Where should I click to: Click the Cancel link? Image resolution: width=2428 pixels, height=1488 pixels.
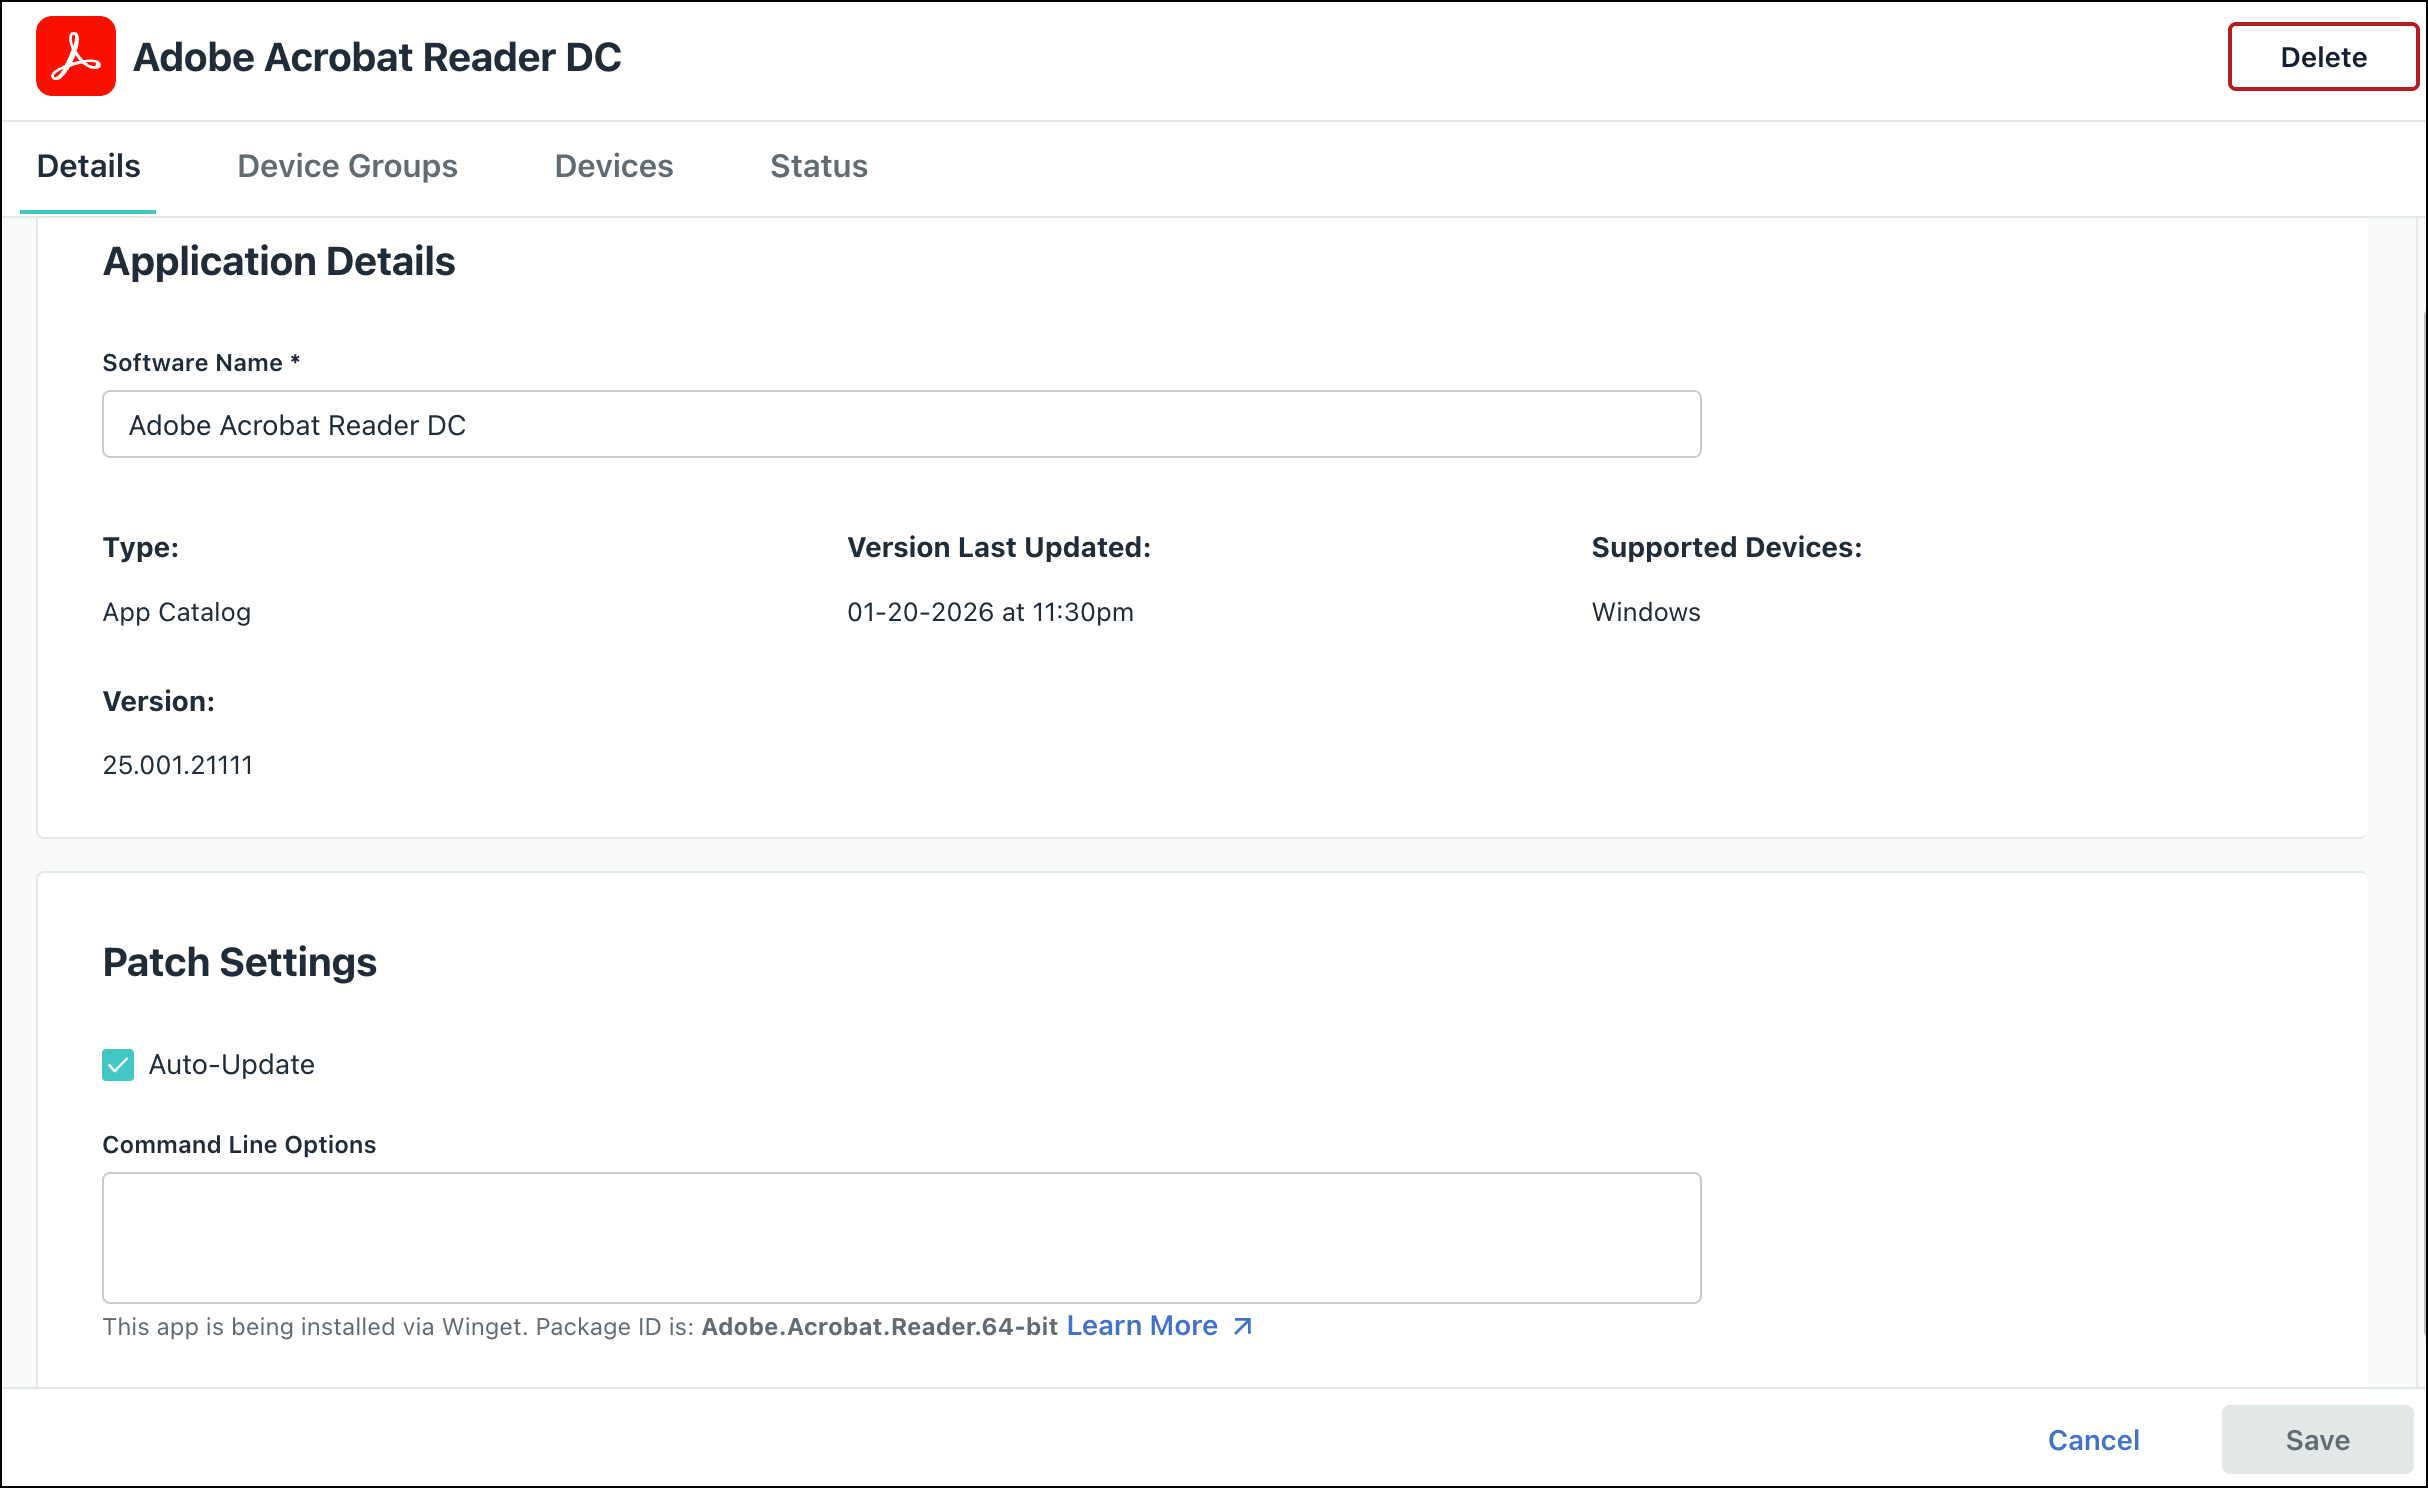click(x=2093, y=1440)
